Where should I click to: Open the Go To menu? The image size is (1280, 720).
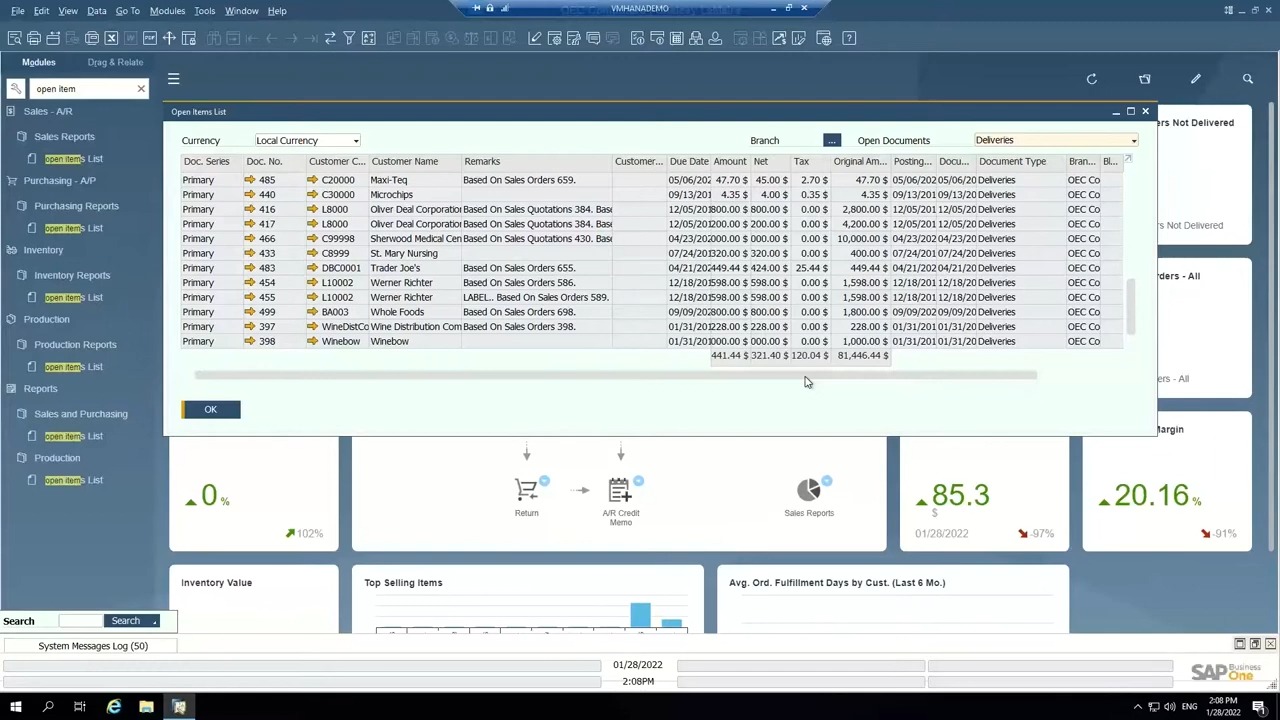click(127, 11)
